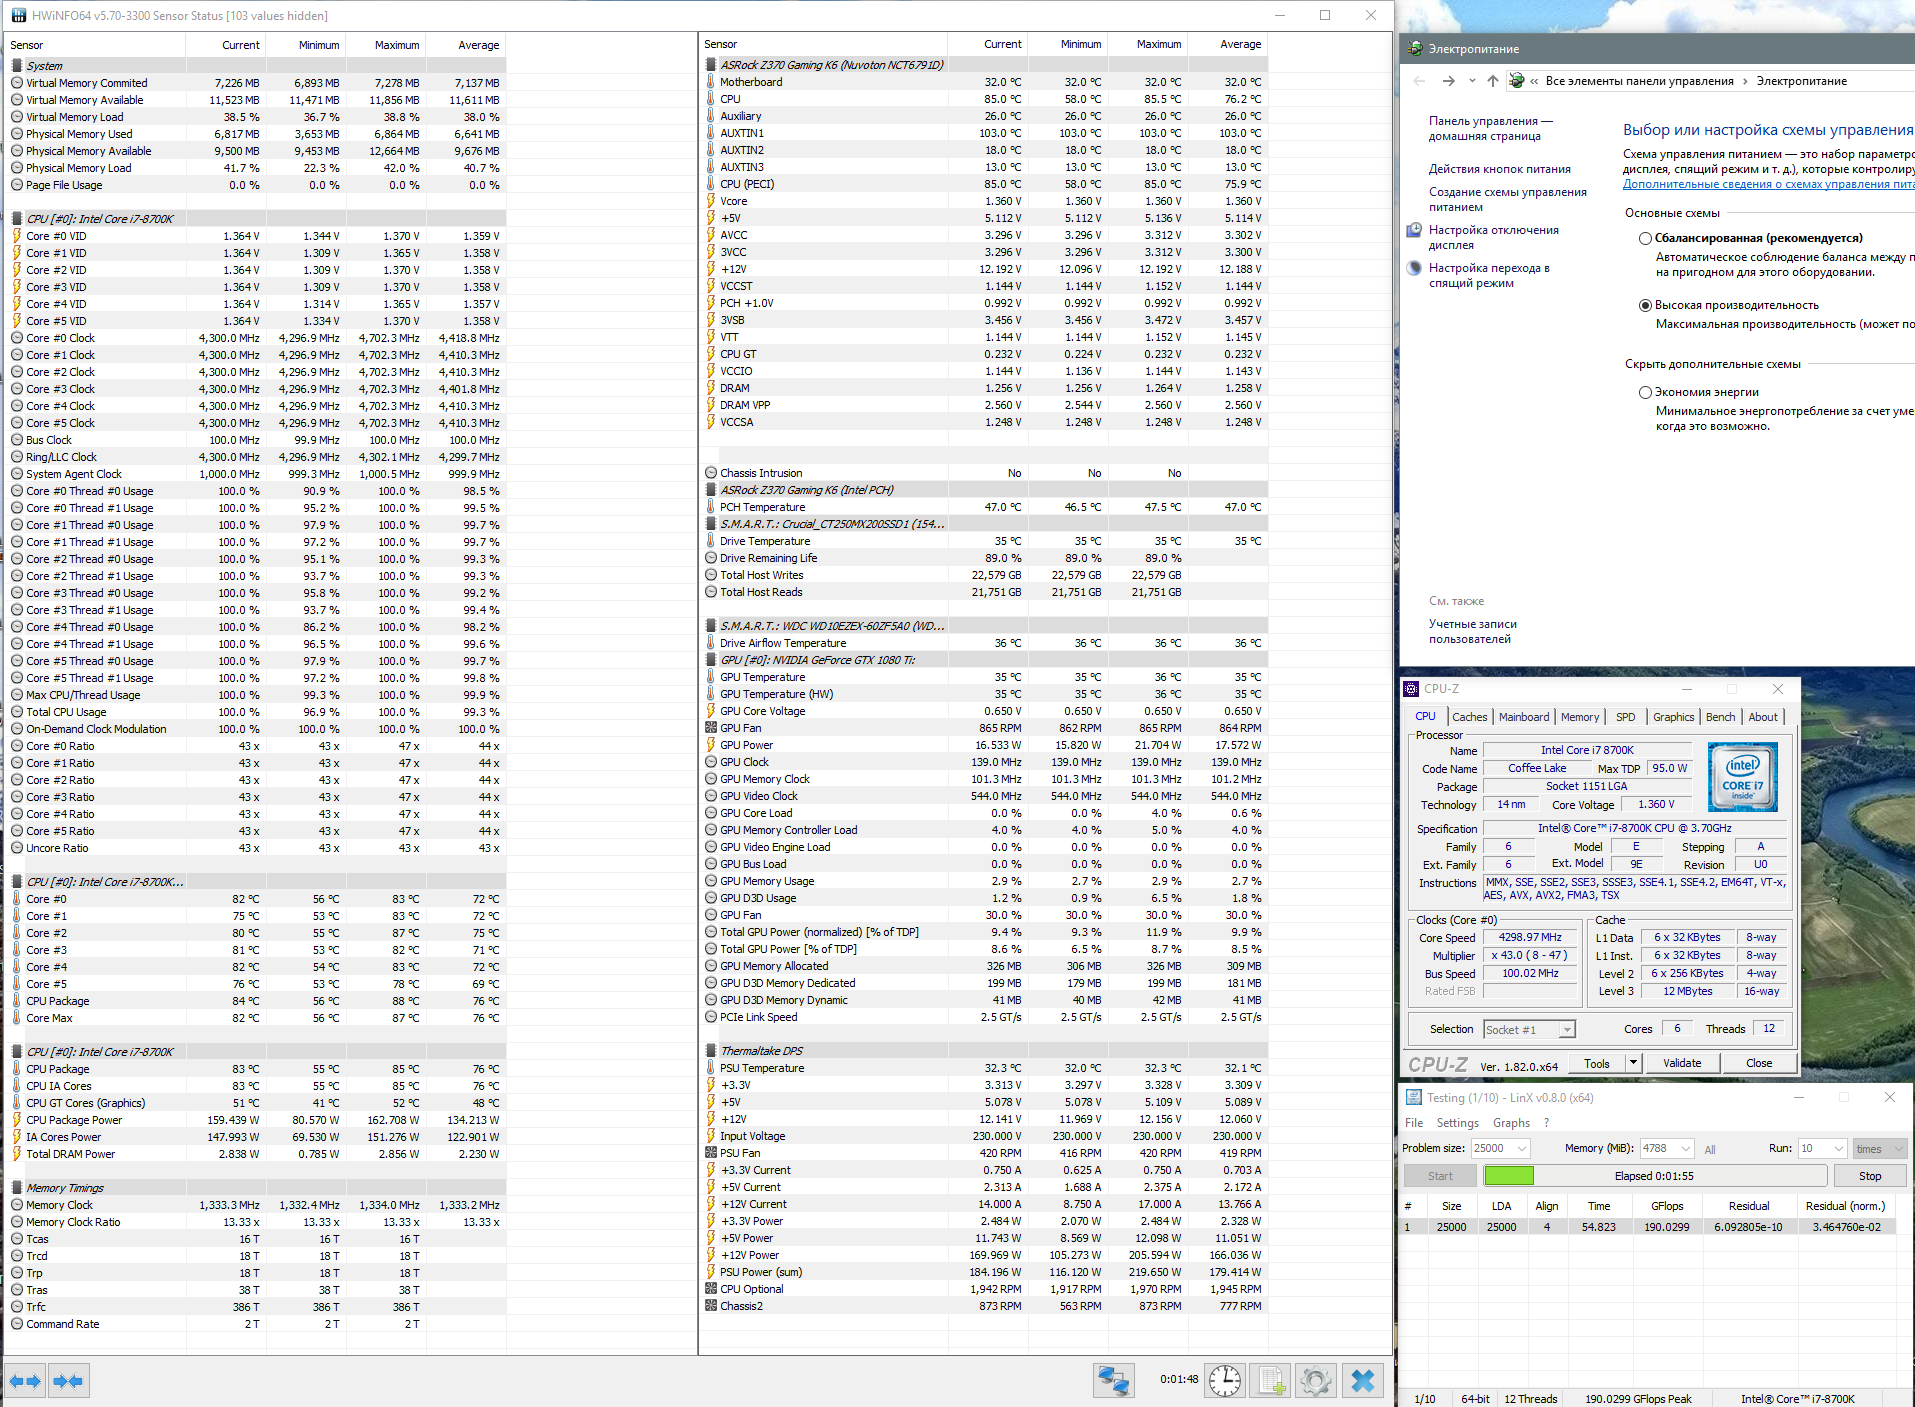
Task: Open the Дополнительные сведения о схемах link
Action: pyautogui.click(x=1768, y=184)
